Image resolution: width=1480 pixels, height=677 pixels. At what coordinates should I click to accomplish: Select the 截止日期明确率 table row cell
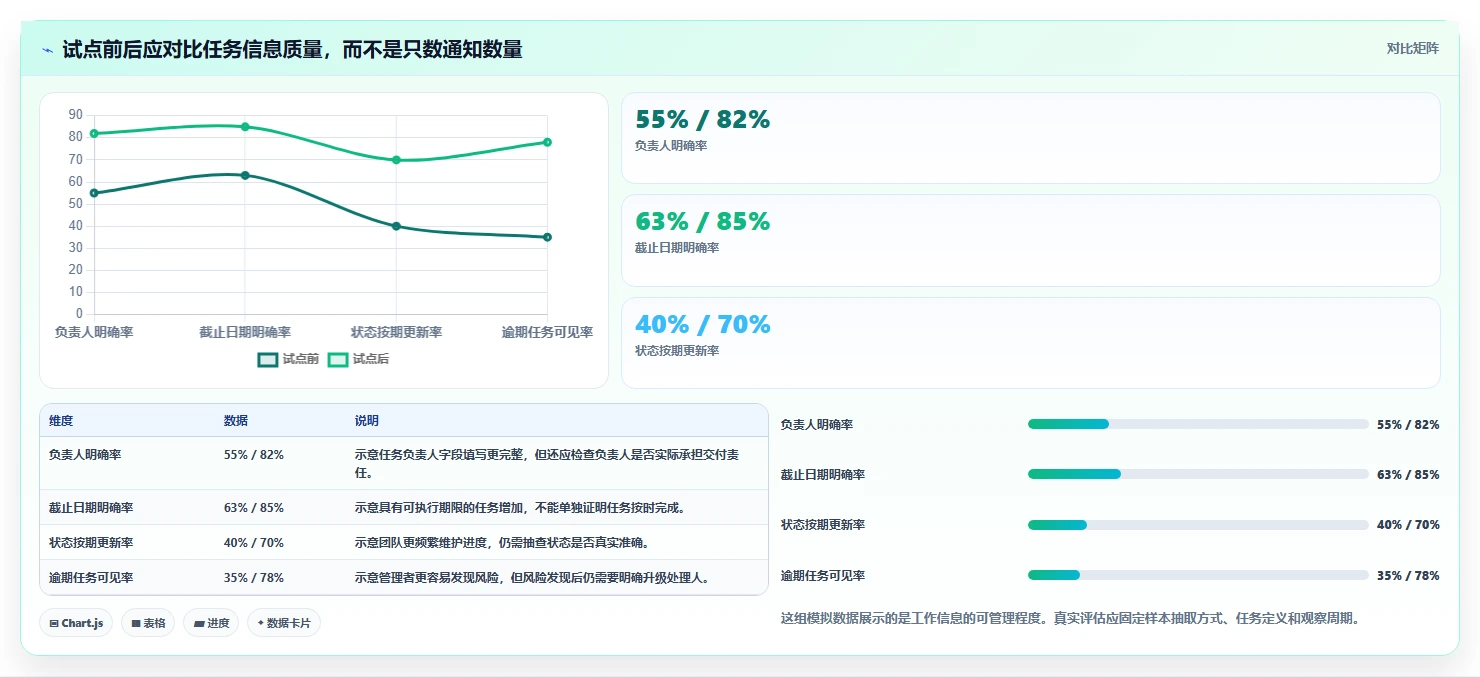click(91, 507)
